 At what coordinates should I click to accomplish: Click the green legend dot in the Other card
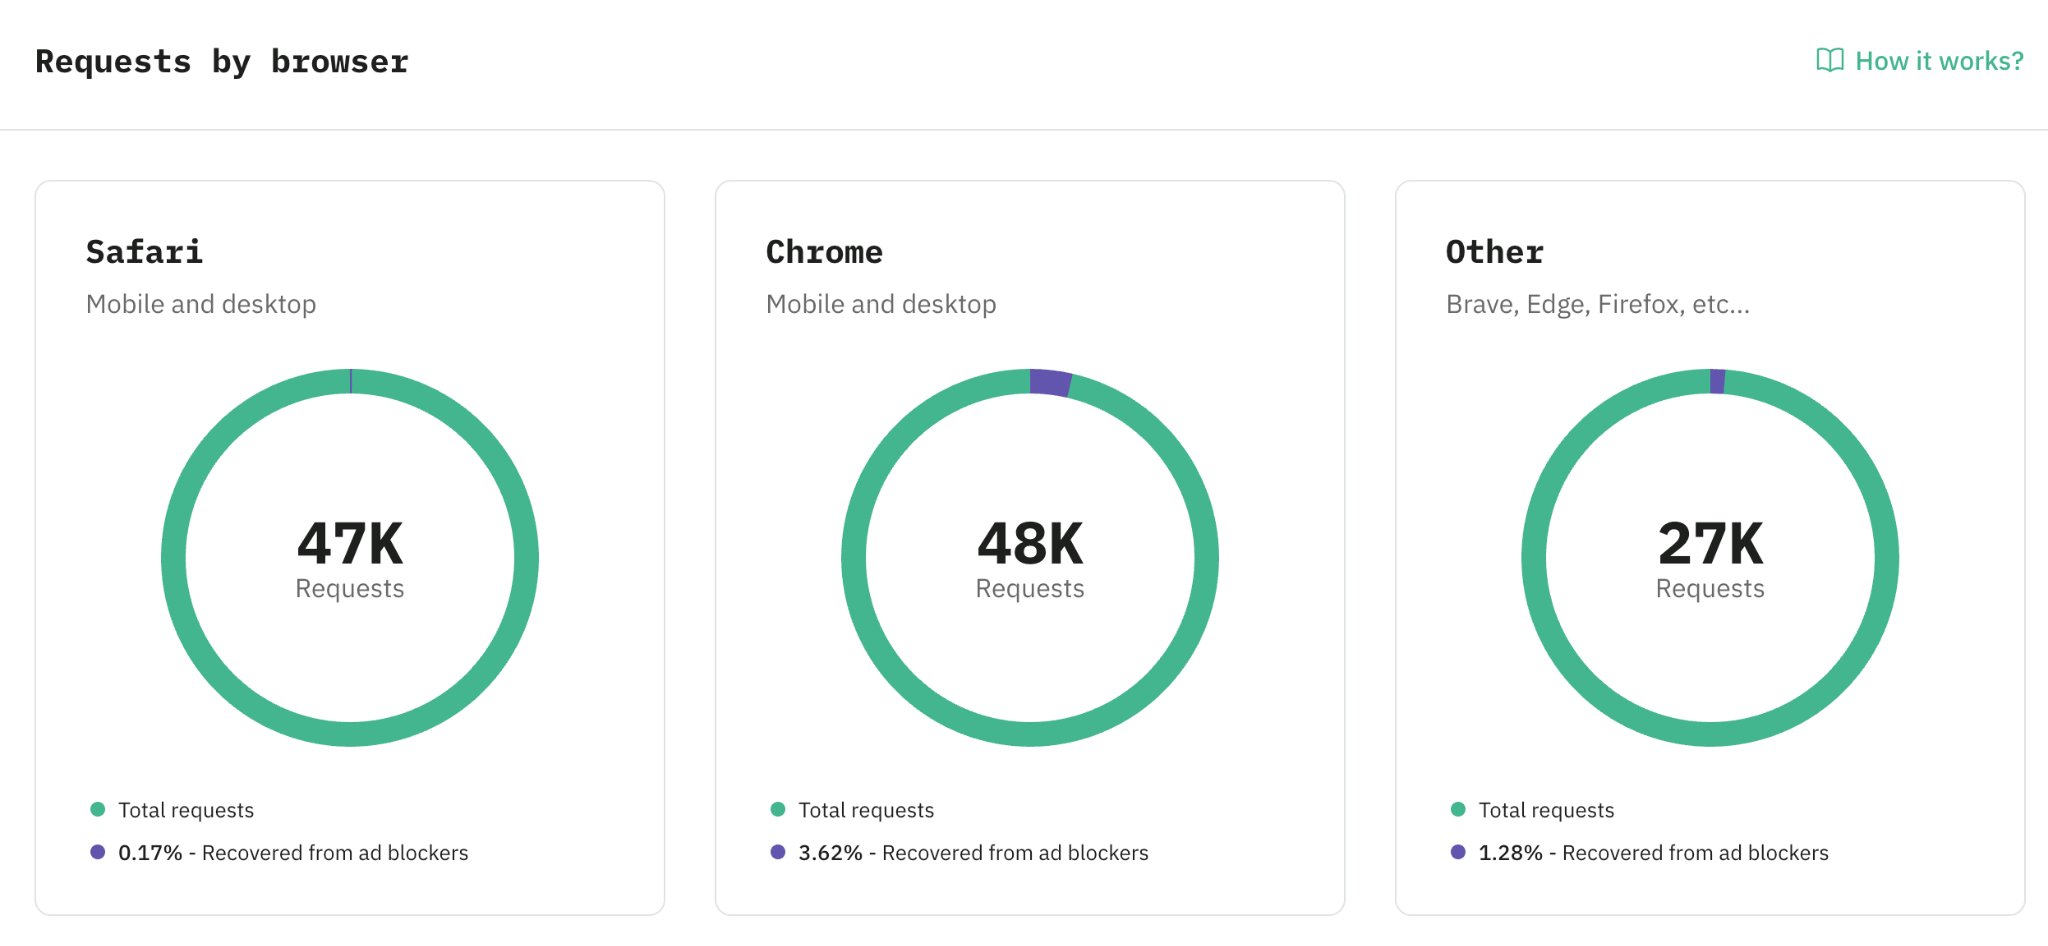tap(1458, 809)
